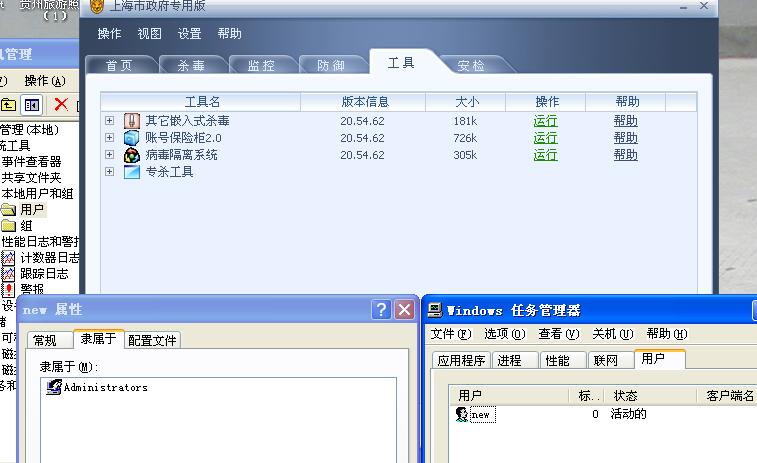Image resolution: width=757 pixels, height=463 pixels.
Task: Sort Task Manager by 状态 column
Action: pos(649,396)
